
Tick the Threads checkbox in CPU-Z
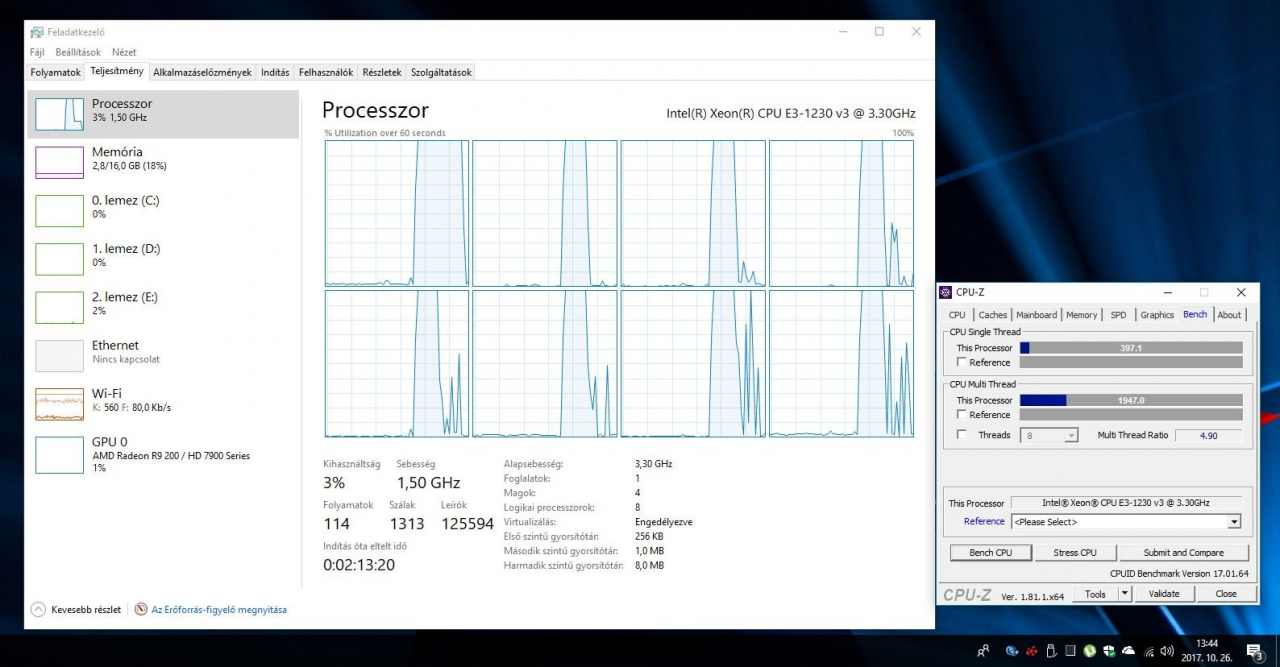[962, 435]
